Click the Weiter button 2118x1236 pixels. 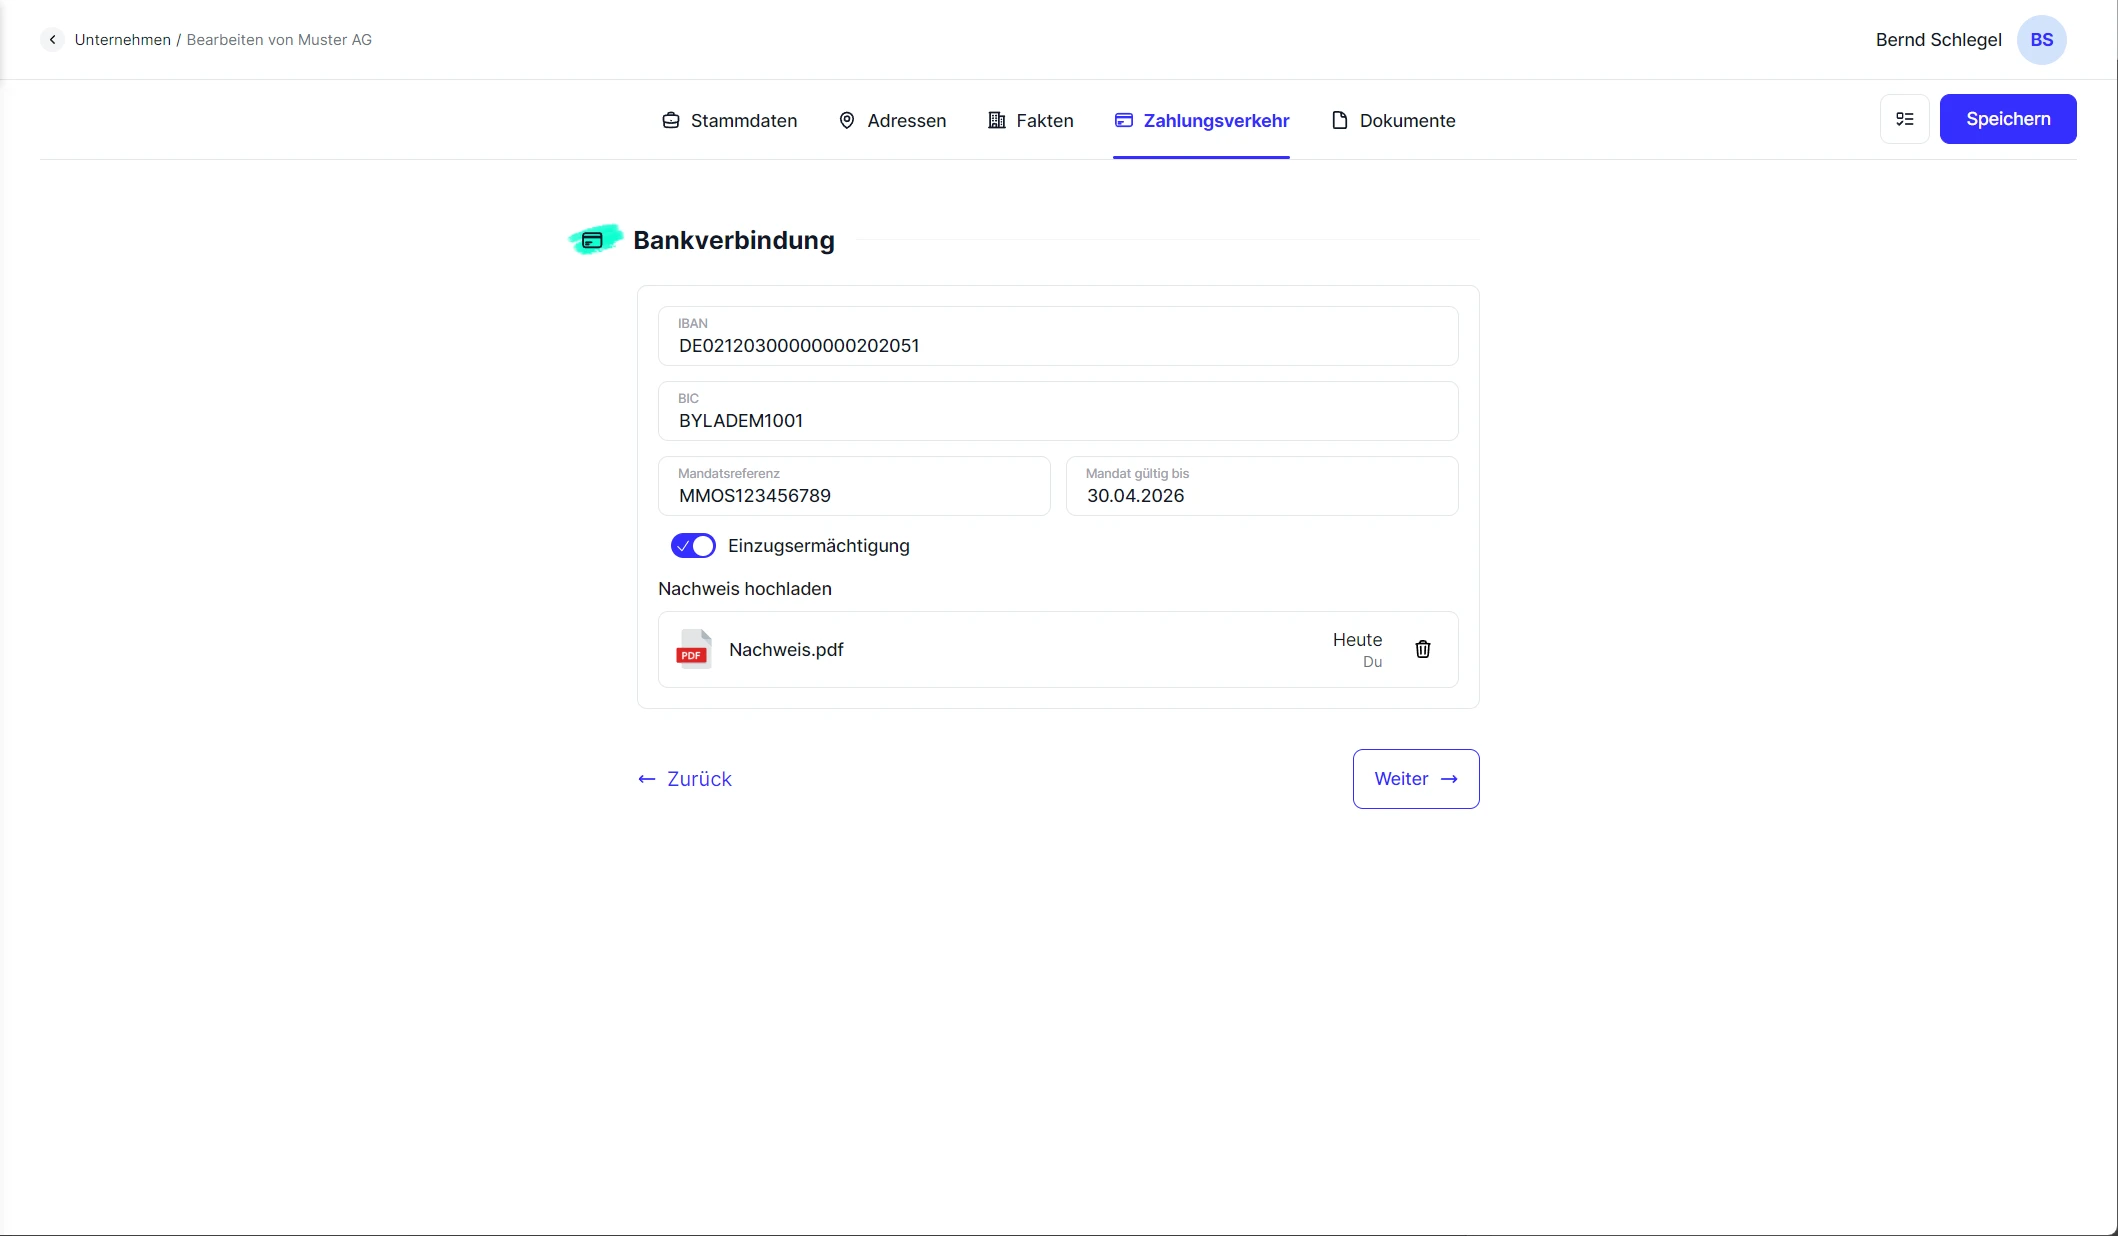coord(1415,779)
